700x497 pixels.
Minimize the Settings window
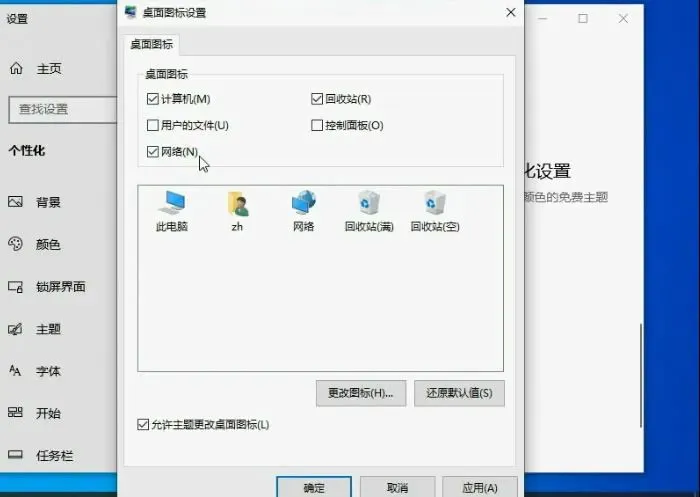tap(542, 18)
